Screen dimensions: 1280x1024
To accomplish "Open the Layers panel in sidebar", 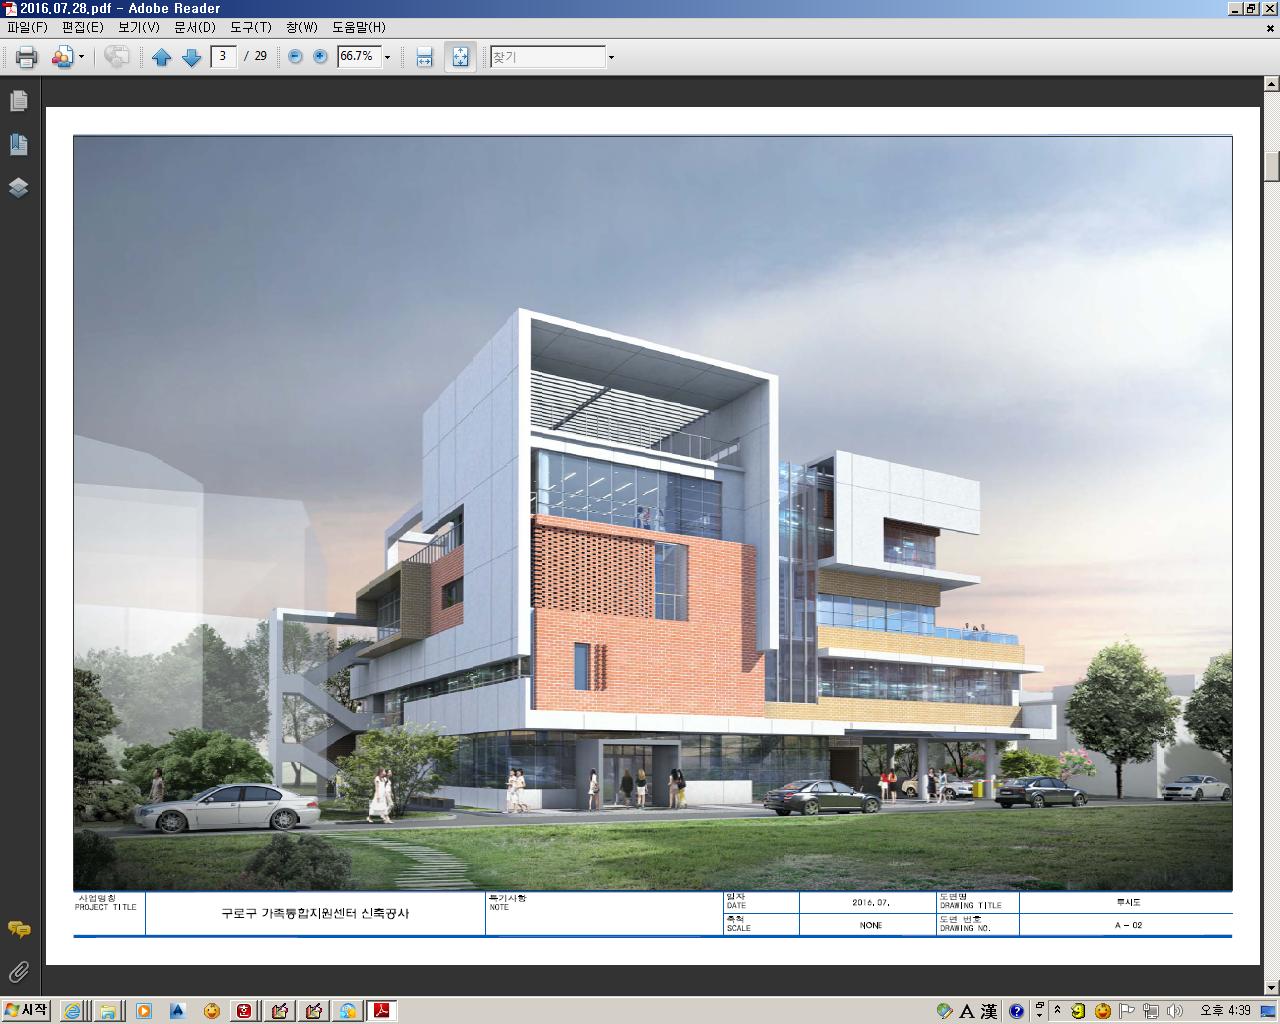I will pyautogui.click(x=18, y=187).
